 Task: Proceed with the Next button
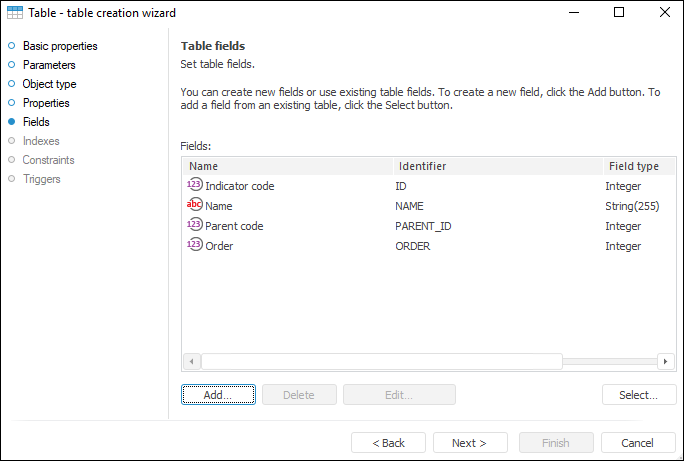pyautogui.click(x=469, y=443)
